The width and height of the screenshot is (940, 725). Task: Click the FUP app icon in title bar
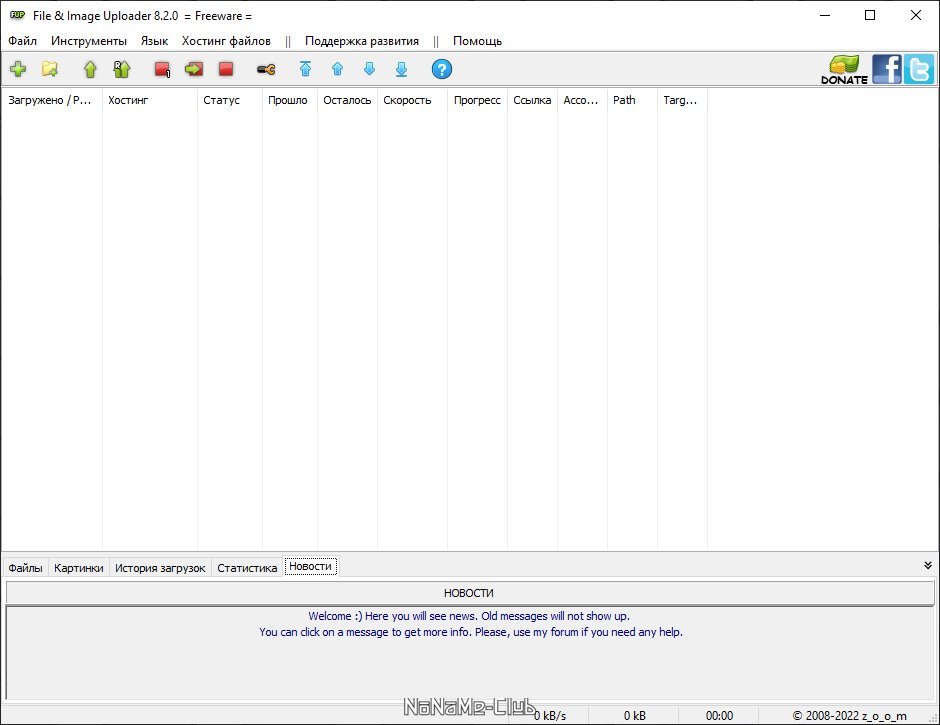[17, 15]
